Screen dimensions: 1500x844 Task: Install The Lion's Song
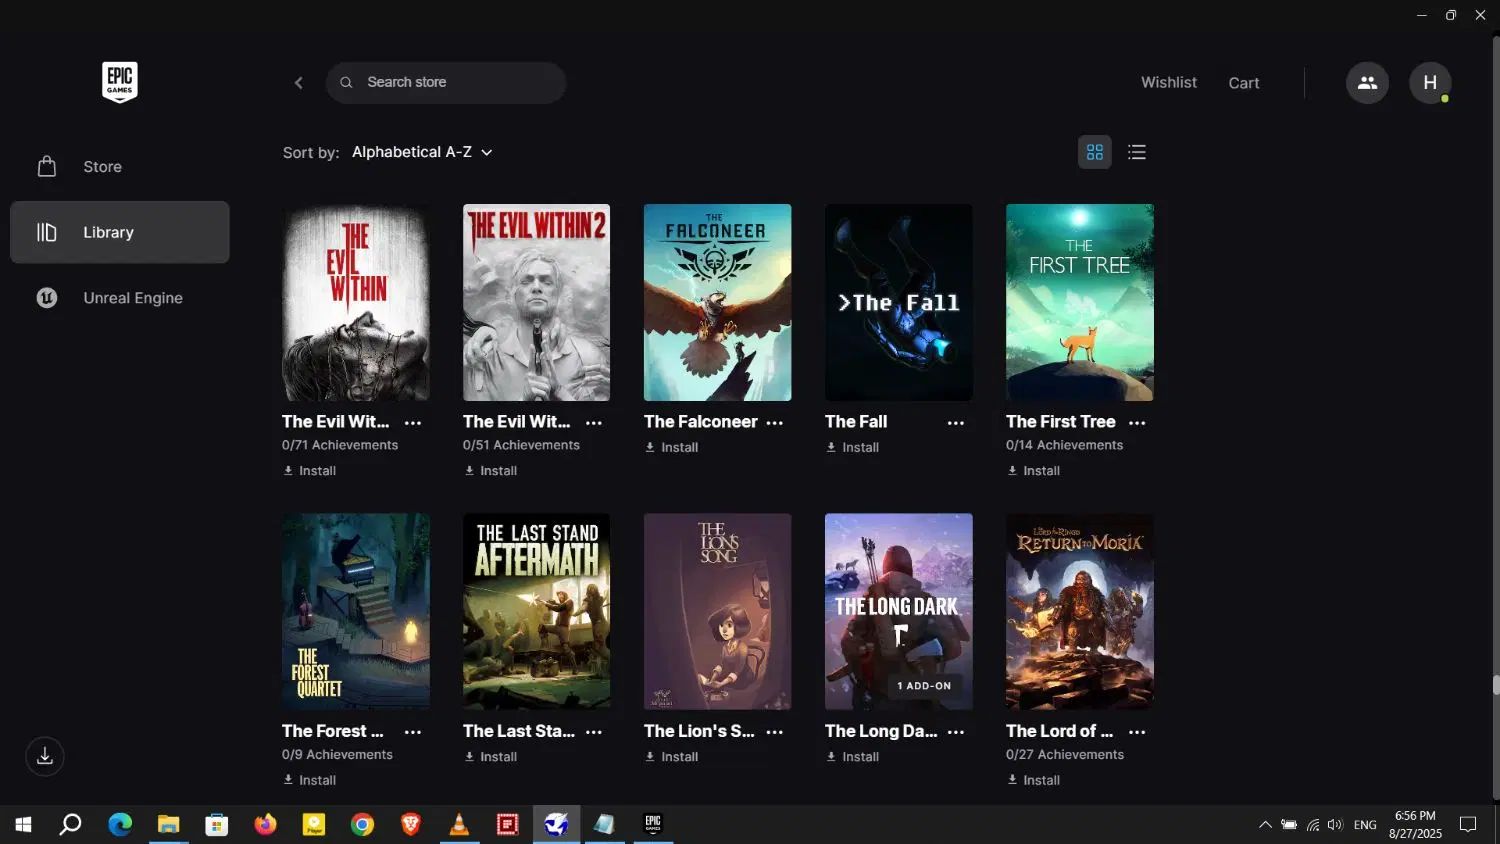pos(671,757)
